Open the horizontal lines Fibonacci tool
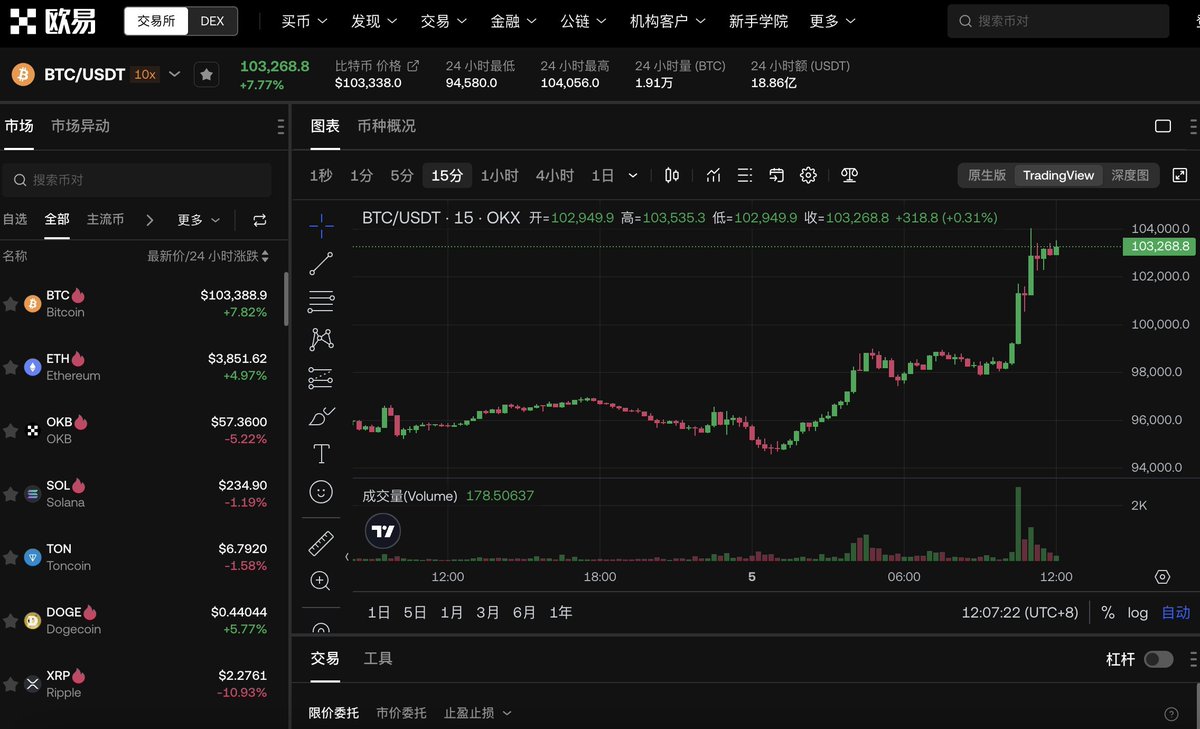1200x729 pixels. coord(321,302)
